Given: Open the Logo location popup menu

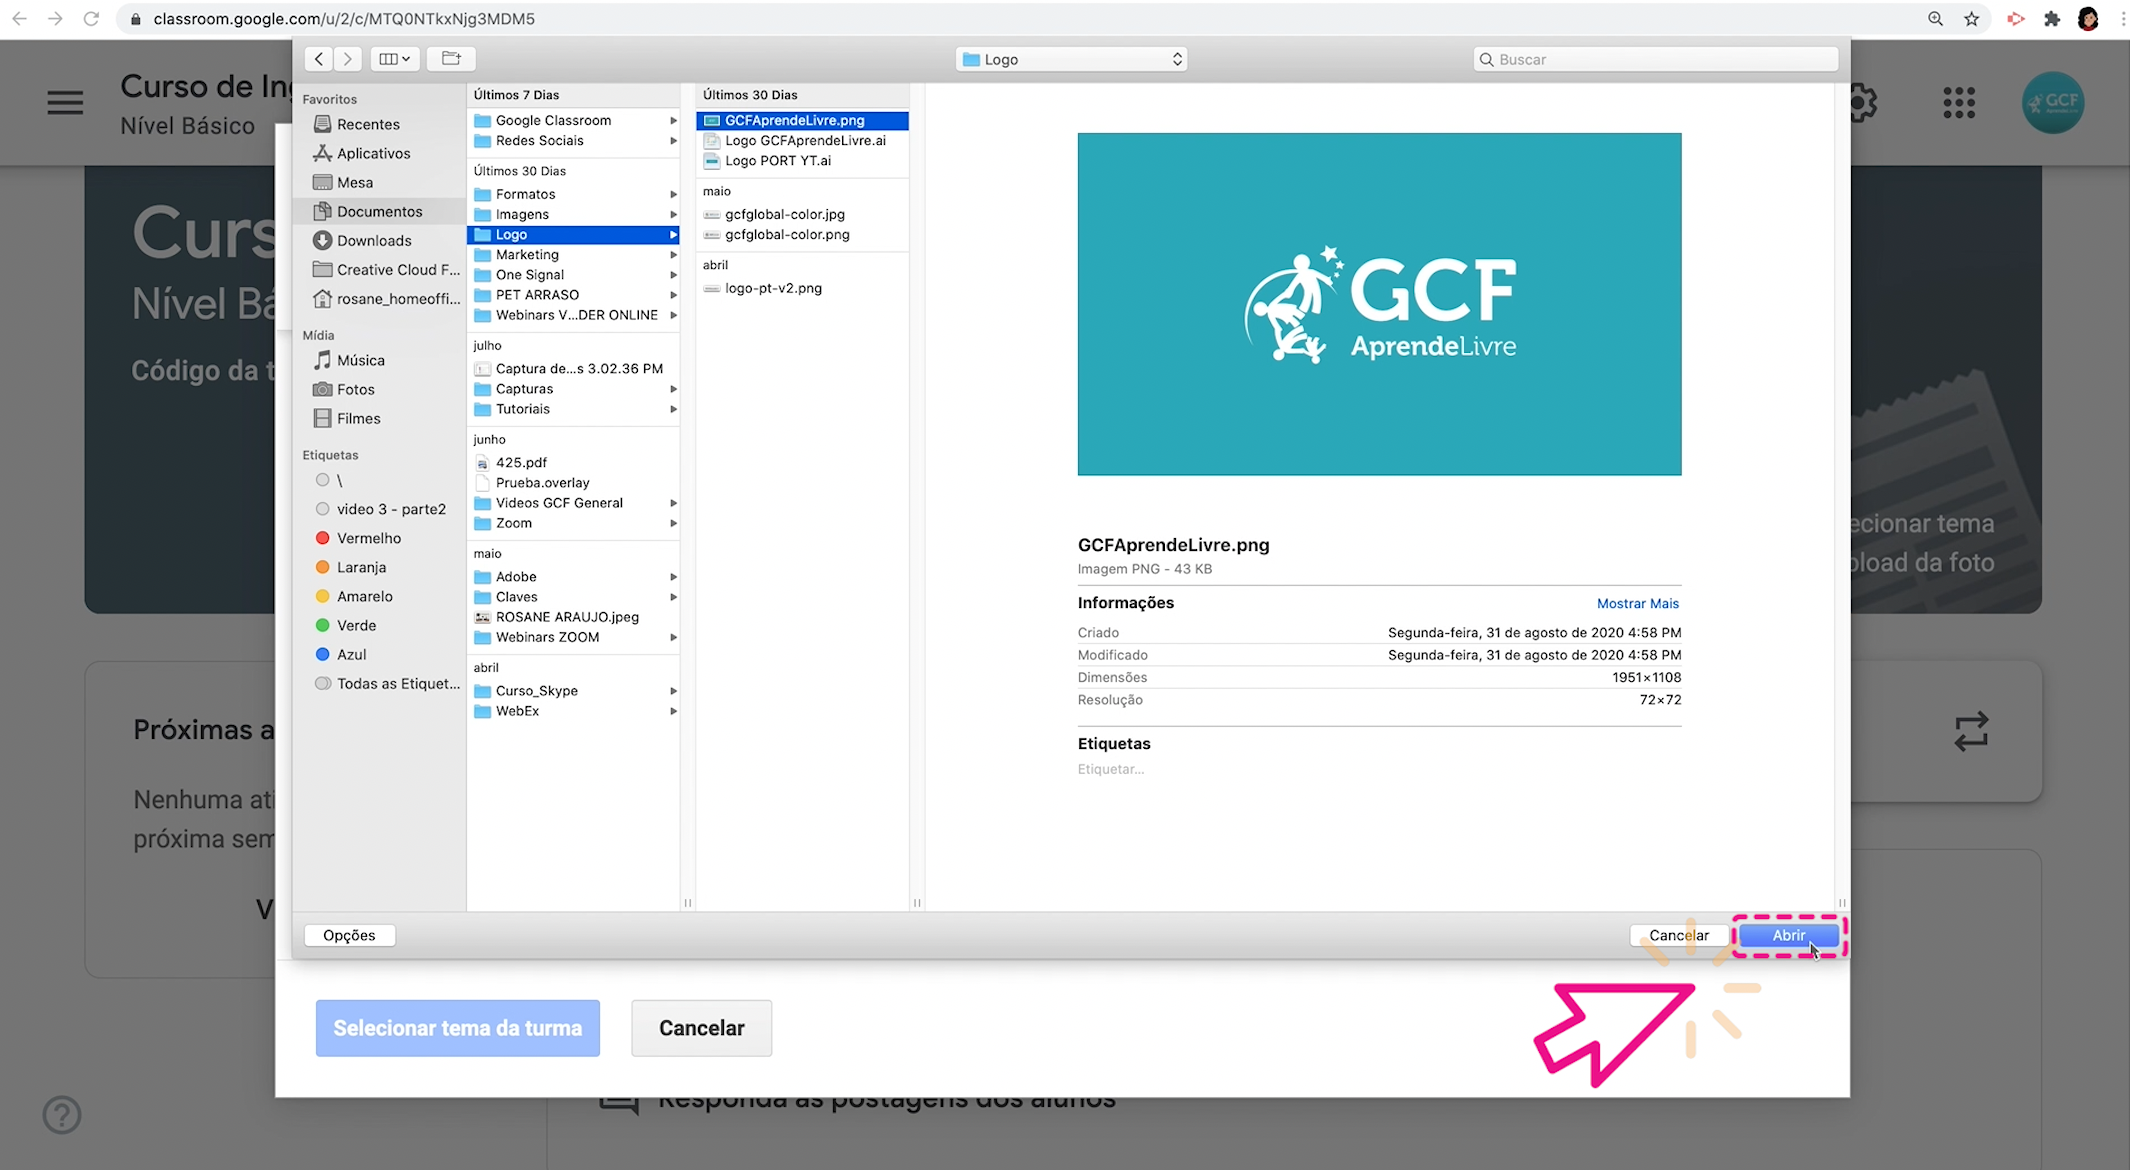Looking at the screenshot, I should [1071, 59].
